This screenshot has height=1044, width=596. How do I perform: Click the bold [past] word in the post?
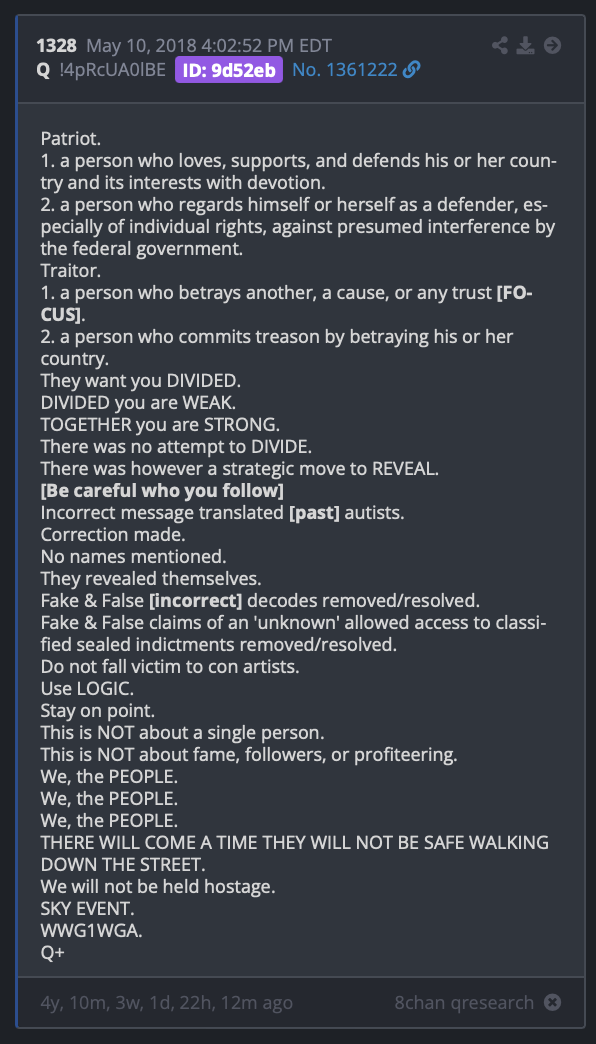tap(314, 513)
